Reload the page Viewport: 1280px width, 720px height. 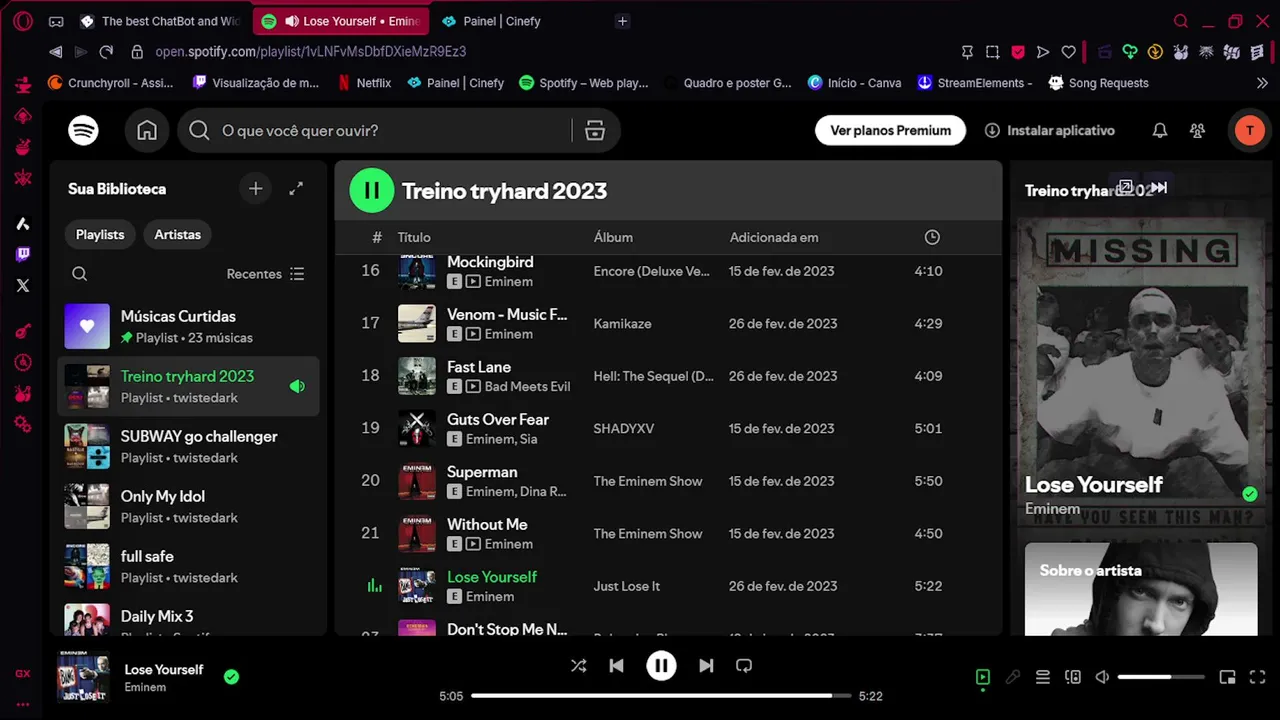(x=106, y=52)
